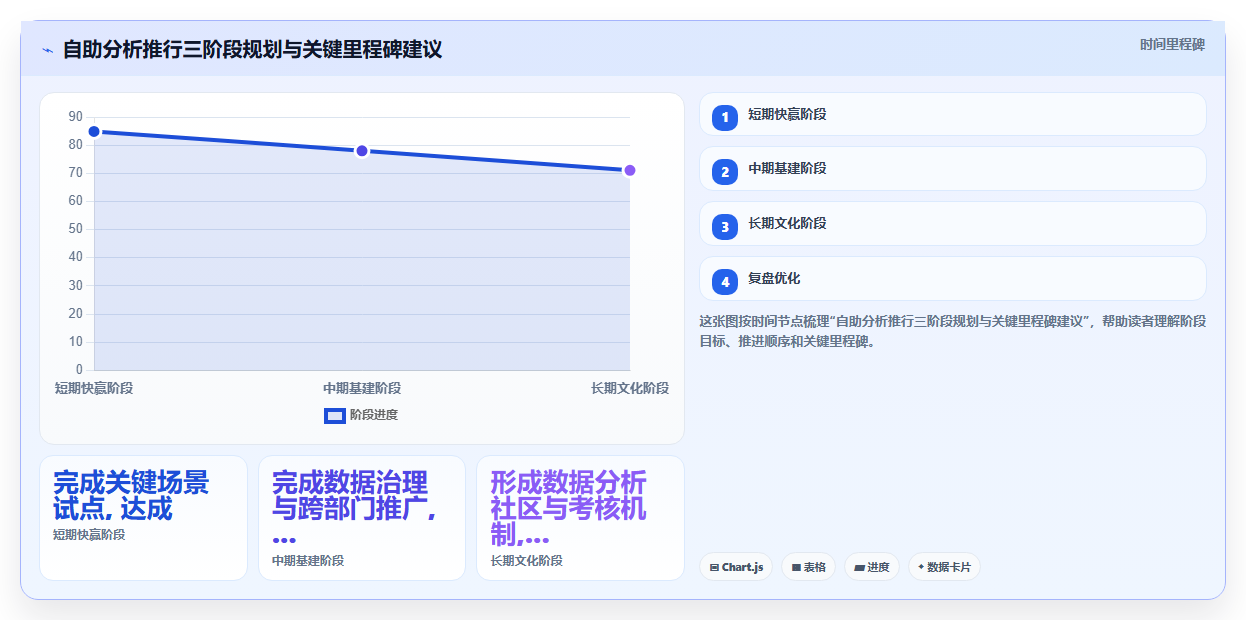Click the description paragraph starting 这张图按时间节点

point(953,331)
